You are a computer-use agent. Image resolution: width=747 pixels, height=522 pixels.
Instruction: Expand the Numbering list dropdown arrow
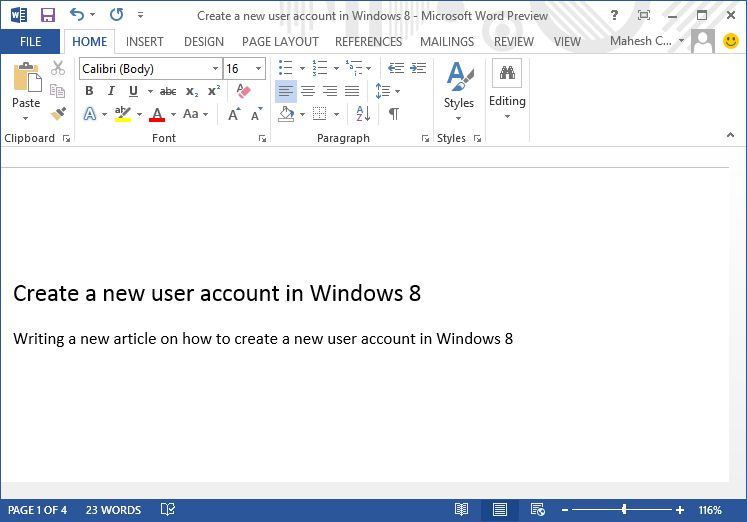[336, 69]
